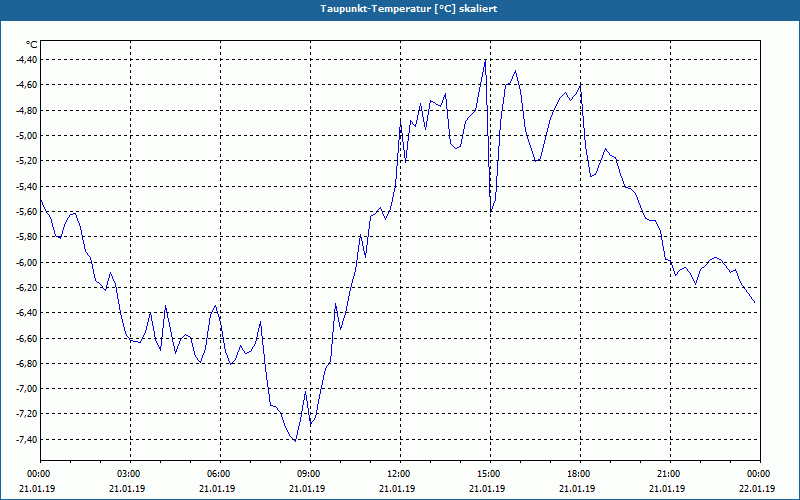Pick the -6,40 y-axis value
Image resolution: width=800 pixels, height=500 pixels.
click(26, 313)
